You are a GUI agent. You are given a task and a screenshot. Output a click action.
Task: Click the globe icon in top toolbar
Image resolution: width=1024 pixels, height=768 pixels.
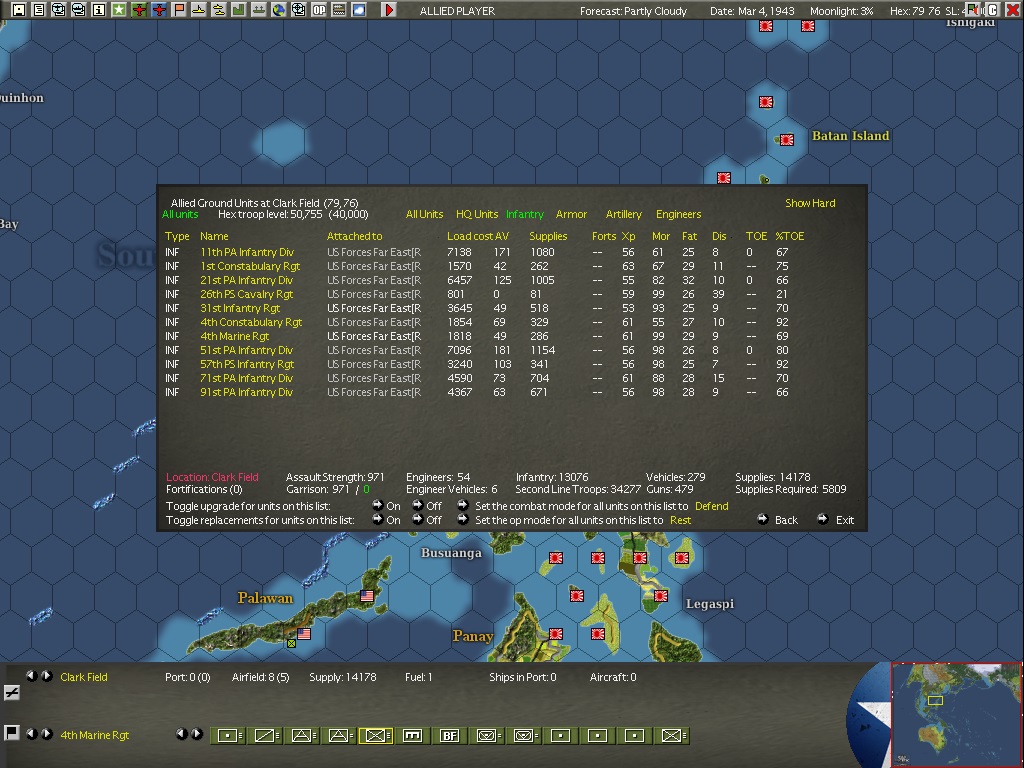(279, 10)
